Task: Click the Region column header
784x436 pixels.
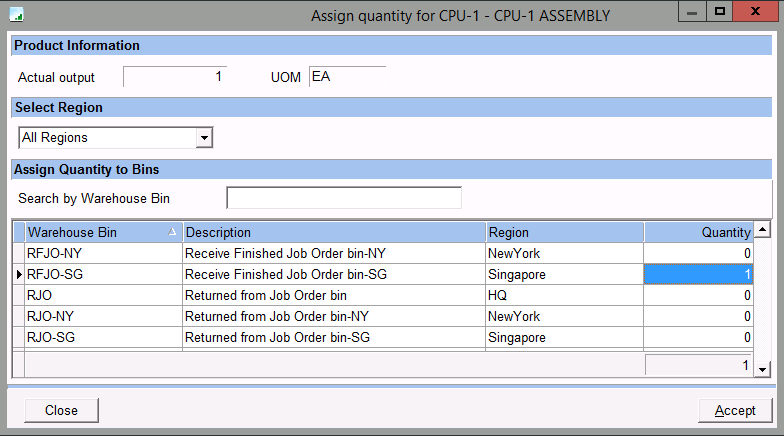Action: click(563, 232)
